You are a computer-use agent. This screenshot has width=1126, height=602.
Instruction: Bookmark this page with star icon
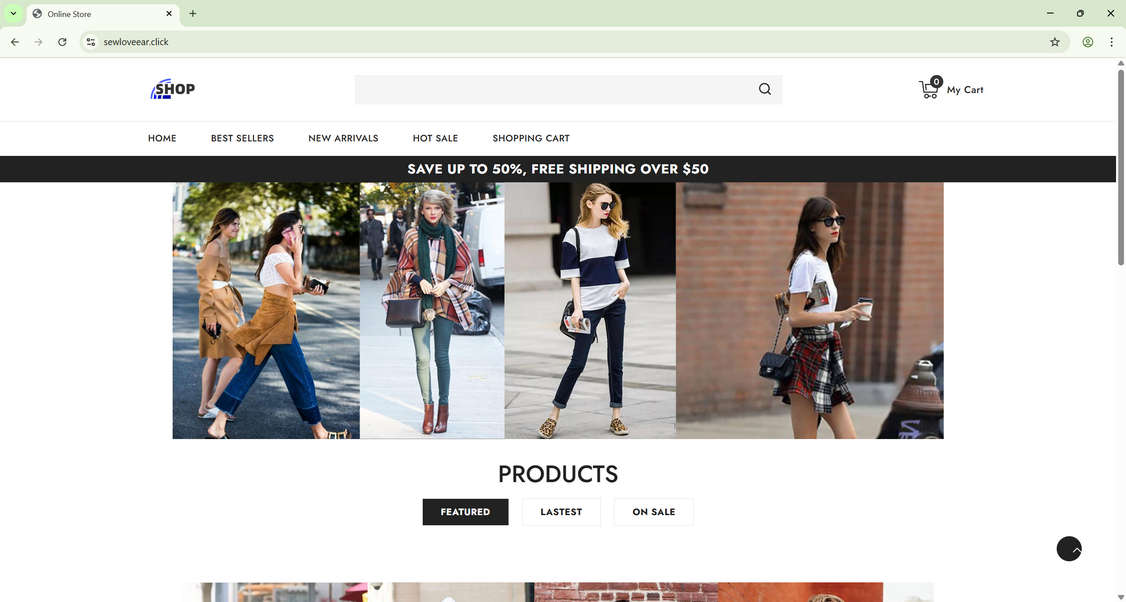1054,42
